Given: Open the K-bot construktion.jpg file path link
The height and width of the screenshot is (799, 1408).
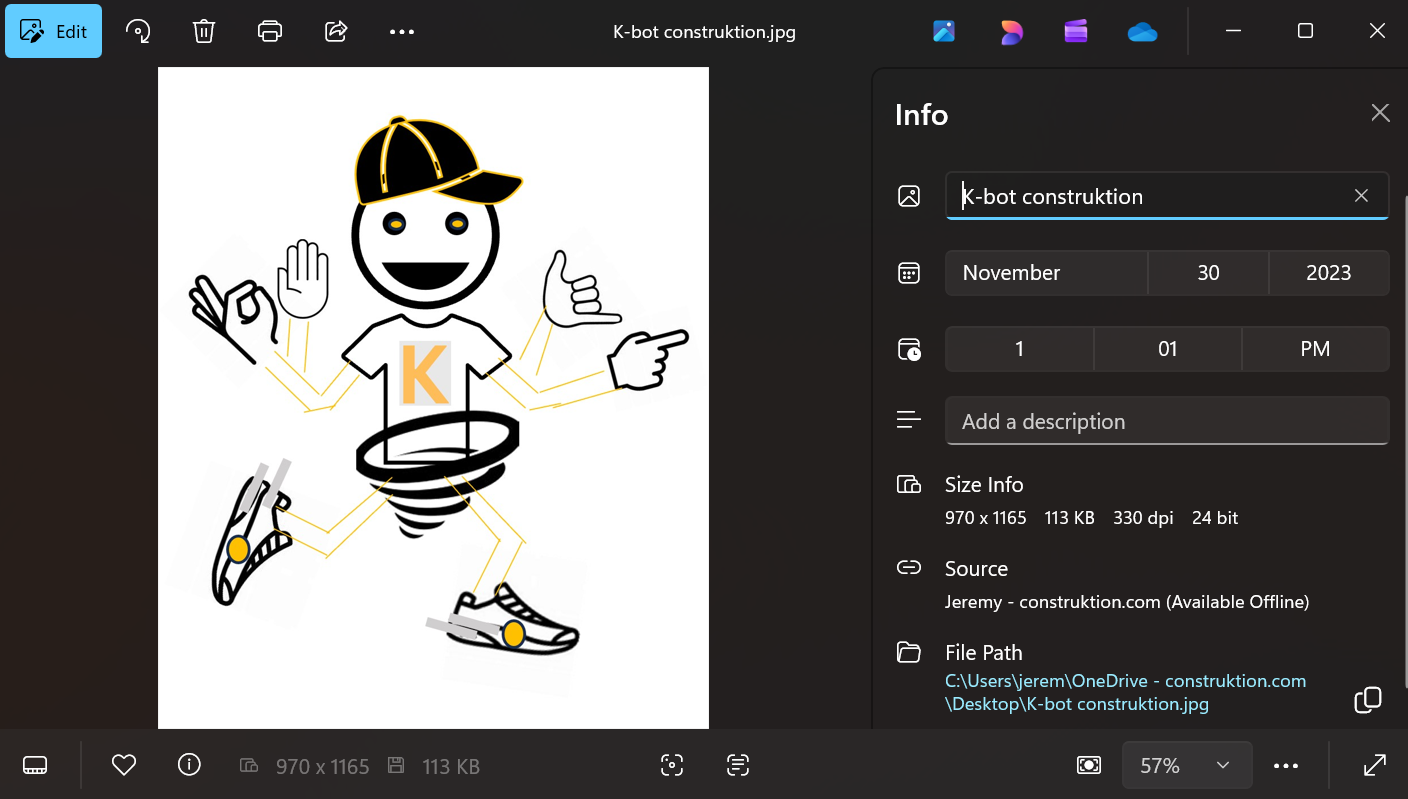Looking at the screenshot, I should pyautogui.click(x=1126, y=692).
